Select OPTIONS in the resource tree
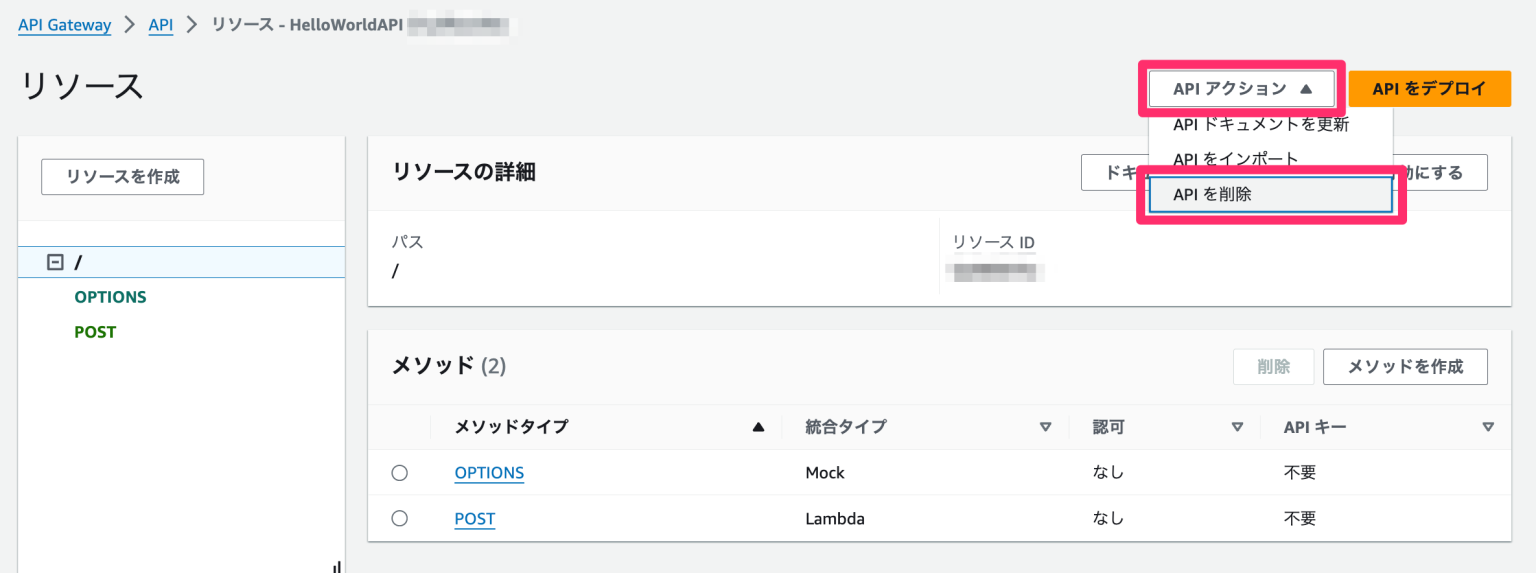The image size is (1536, 573). (110, 297)
